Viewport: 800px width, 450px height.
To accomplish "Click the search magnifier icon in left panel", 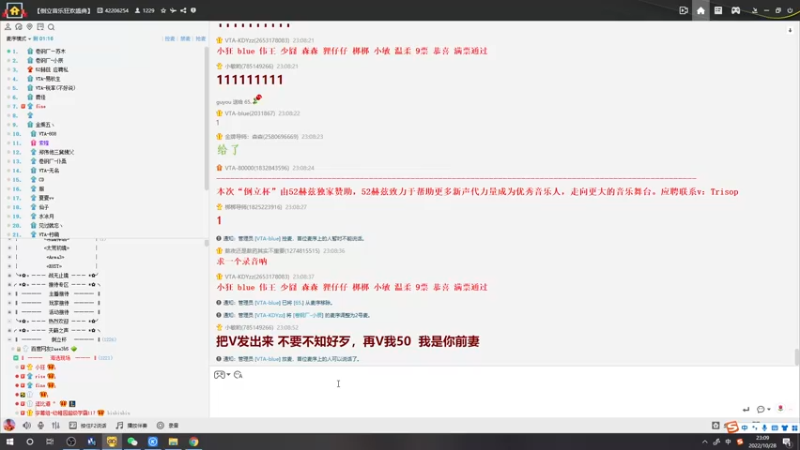I will click(51, 27).
